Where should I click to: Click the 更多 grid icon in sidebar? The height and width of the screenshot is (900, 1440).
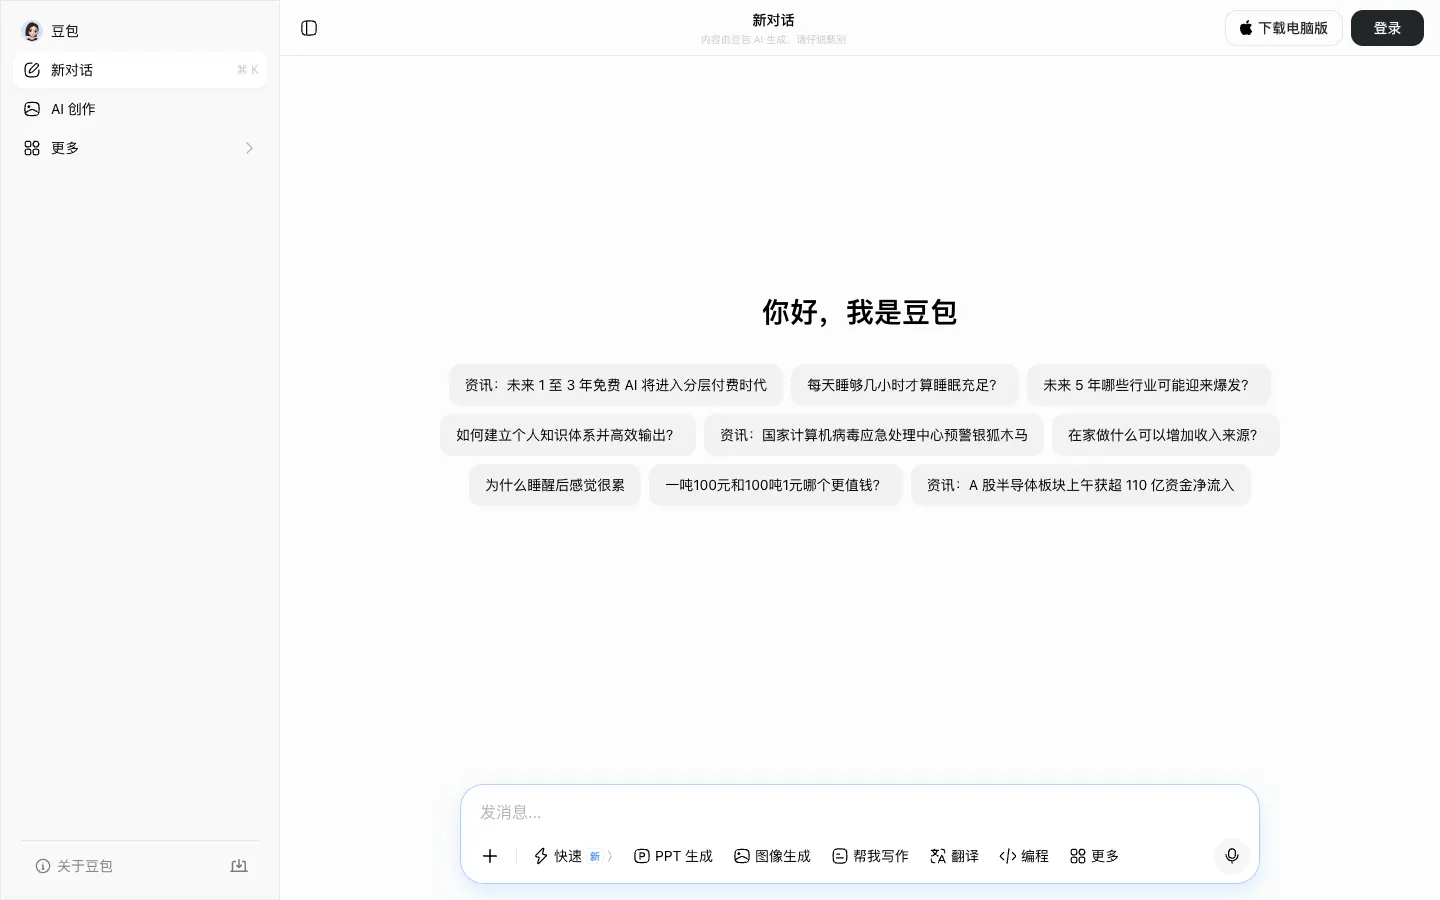pos(32,148)
